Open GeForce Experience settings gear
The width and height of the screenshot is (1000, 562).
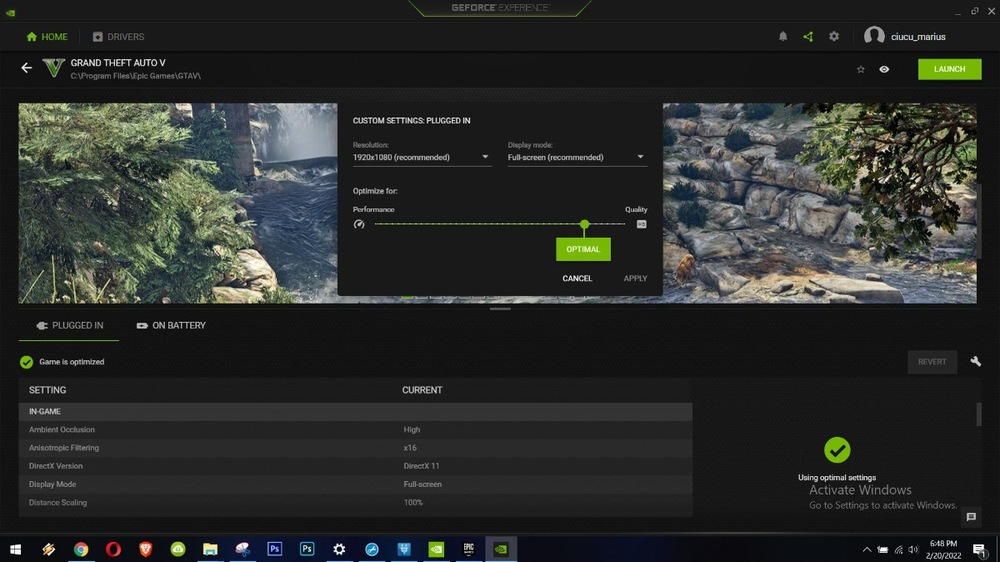(x=834, y=36)
